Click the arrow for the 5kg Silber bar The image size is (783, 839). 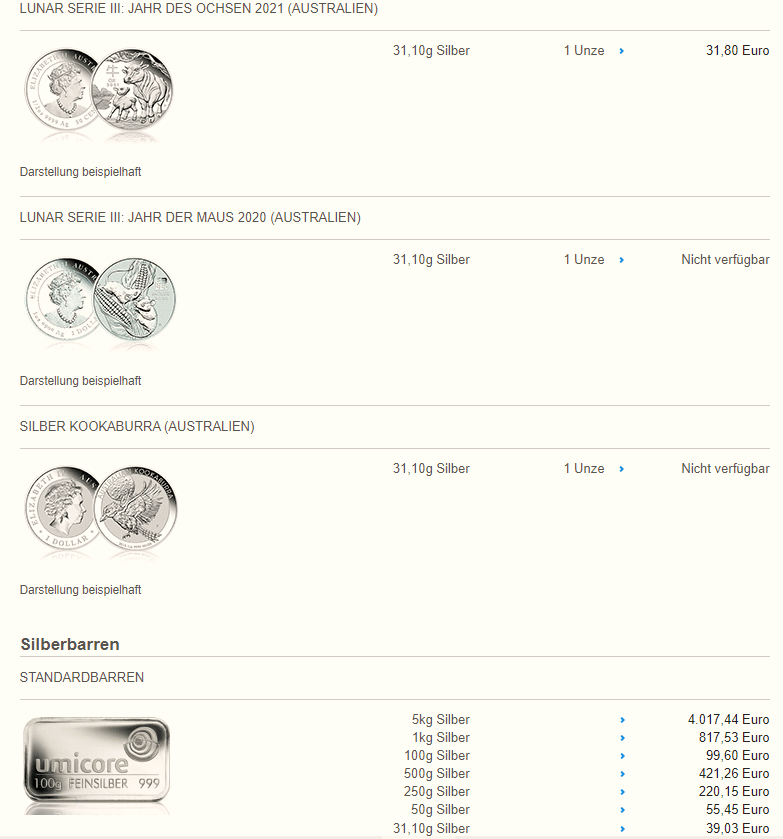(x=622, y=720)
